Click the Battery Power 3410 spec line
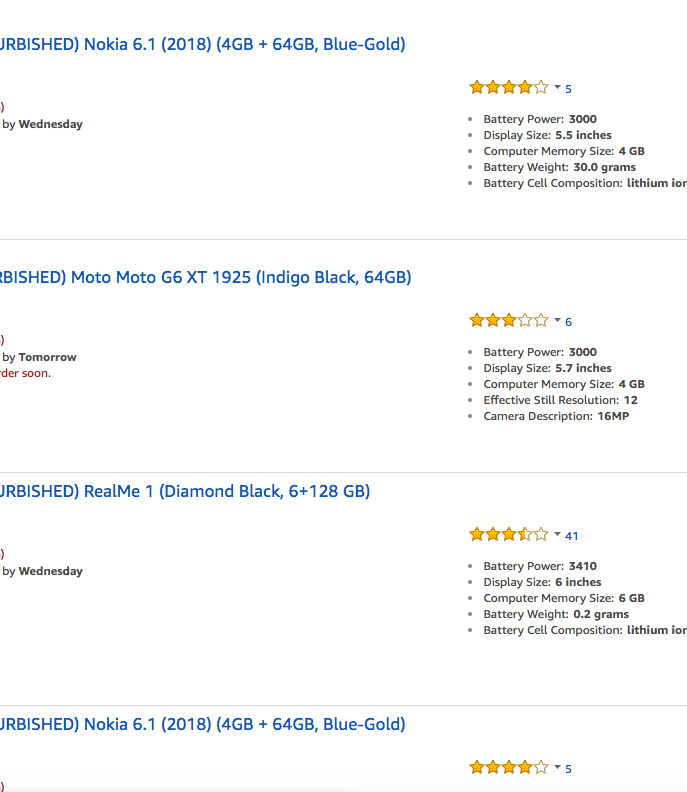687x792 pixels. coord(540,566)
